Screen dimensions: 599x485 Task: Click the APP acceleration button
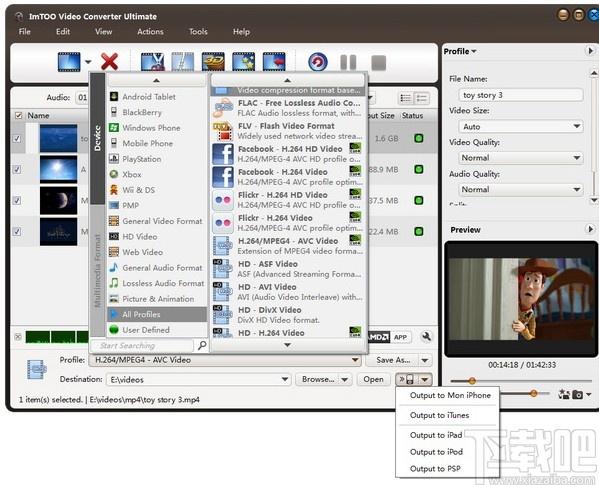[x=400, y=337]
